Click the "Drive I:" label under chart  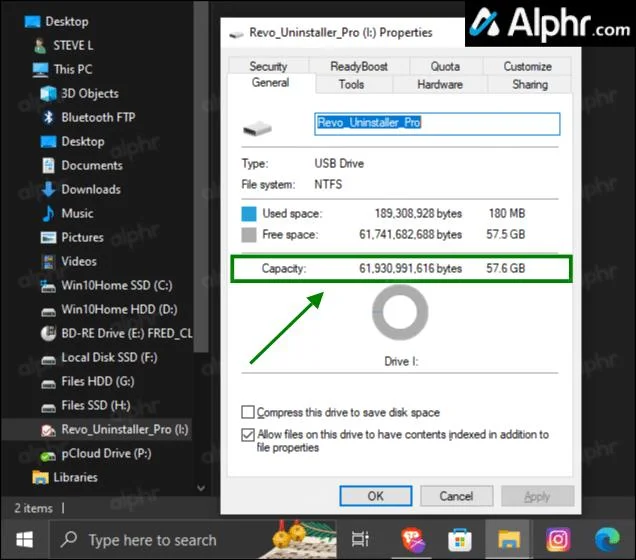pyautogui.click(x=401, y=361)
